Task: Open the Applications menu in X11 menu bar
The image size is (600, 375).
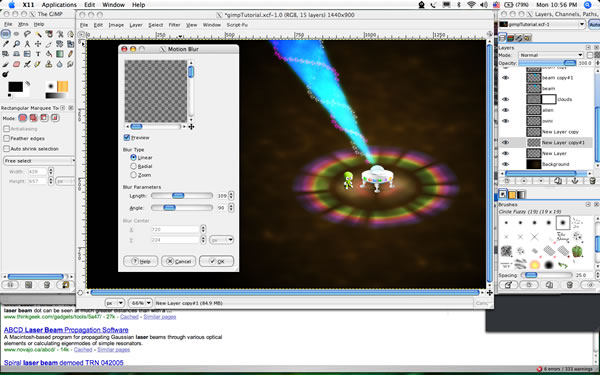Action: (59, 5)
